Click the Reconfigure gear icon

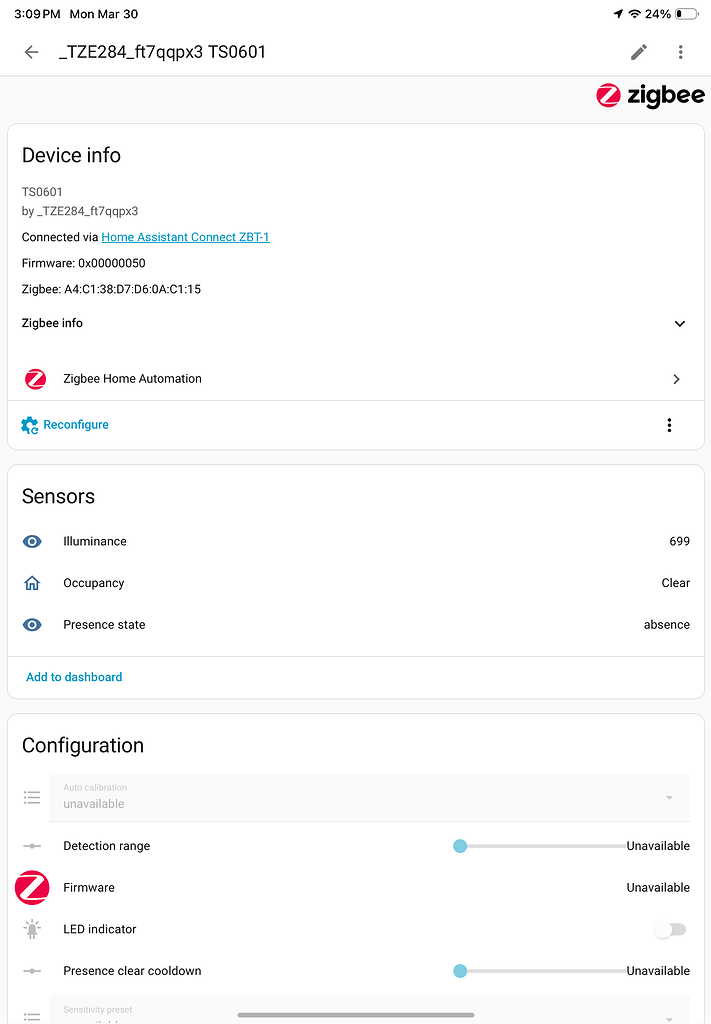click(29, 425)
